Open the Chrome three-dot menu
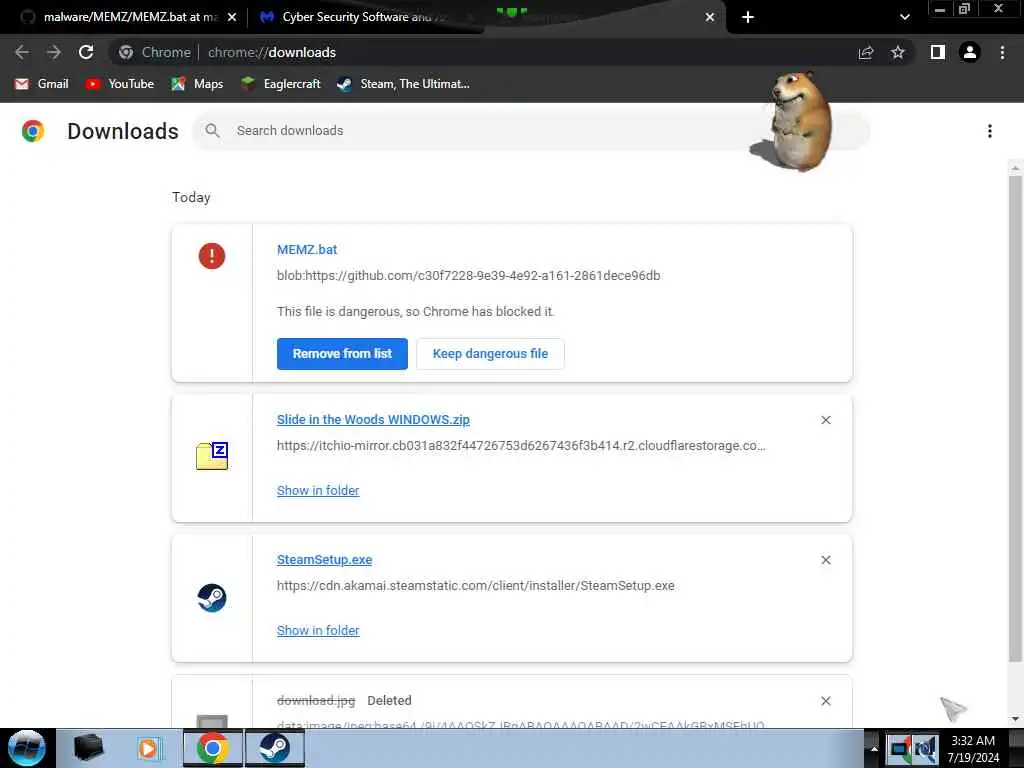Image resolution: width=1024 pixels, height=768 pixels. pyautogui.click(x=1002, y=52)
